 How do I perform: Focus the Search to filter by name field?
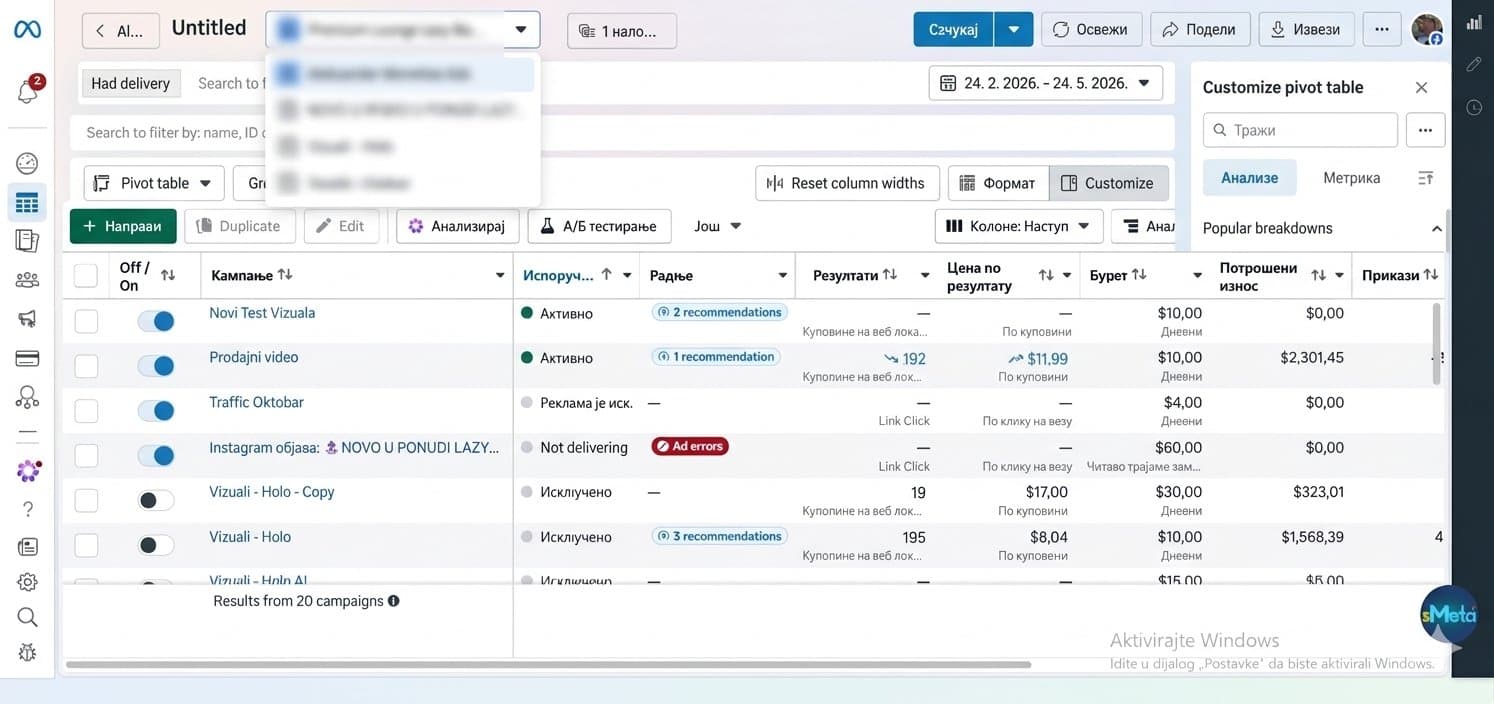620,132
